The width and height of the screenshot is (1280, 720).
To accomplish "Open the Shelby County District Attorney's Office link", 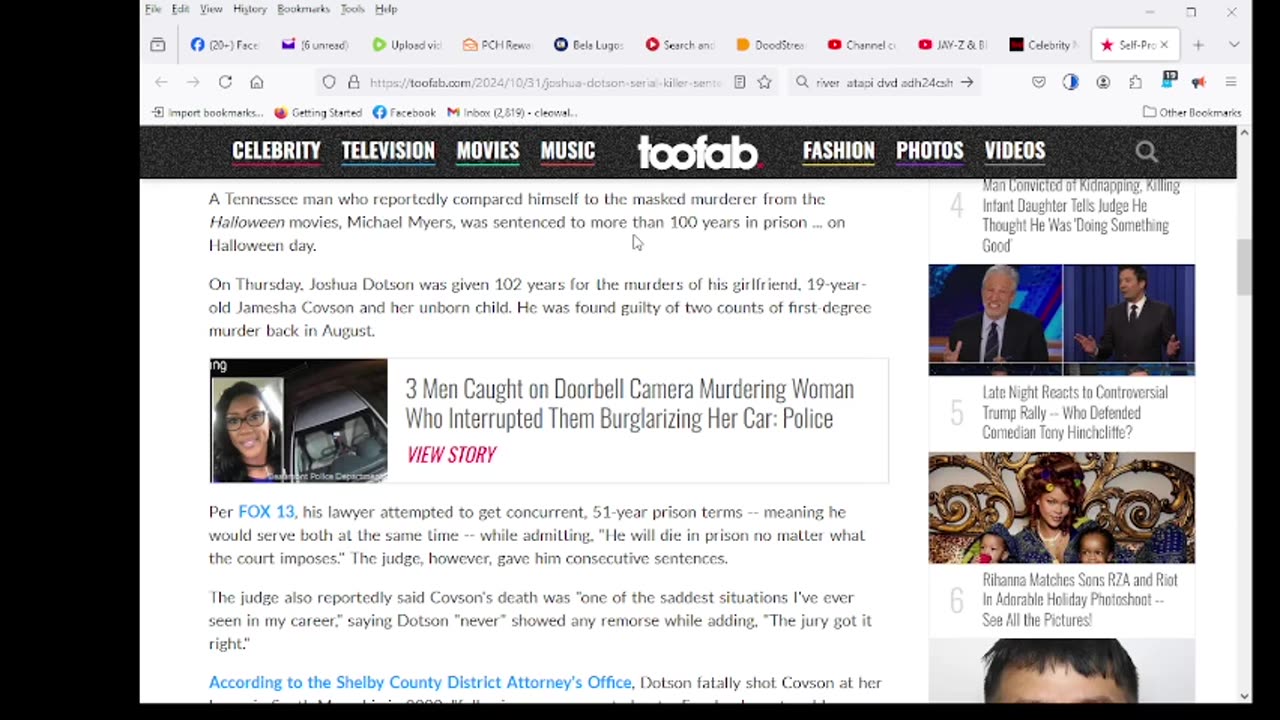I will pyautogui.click(x=420, y=682).
